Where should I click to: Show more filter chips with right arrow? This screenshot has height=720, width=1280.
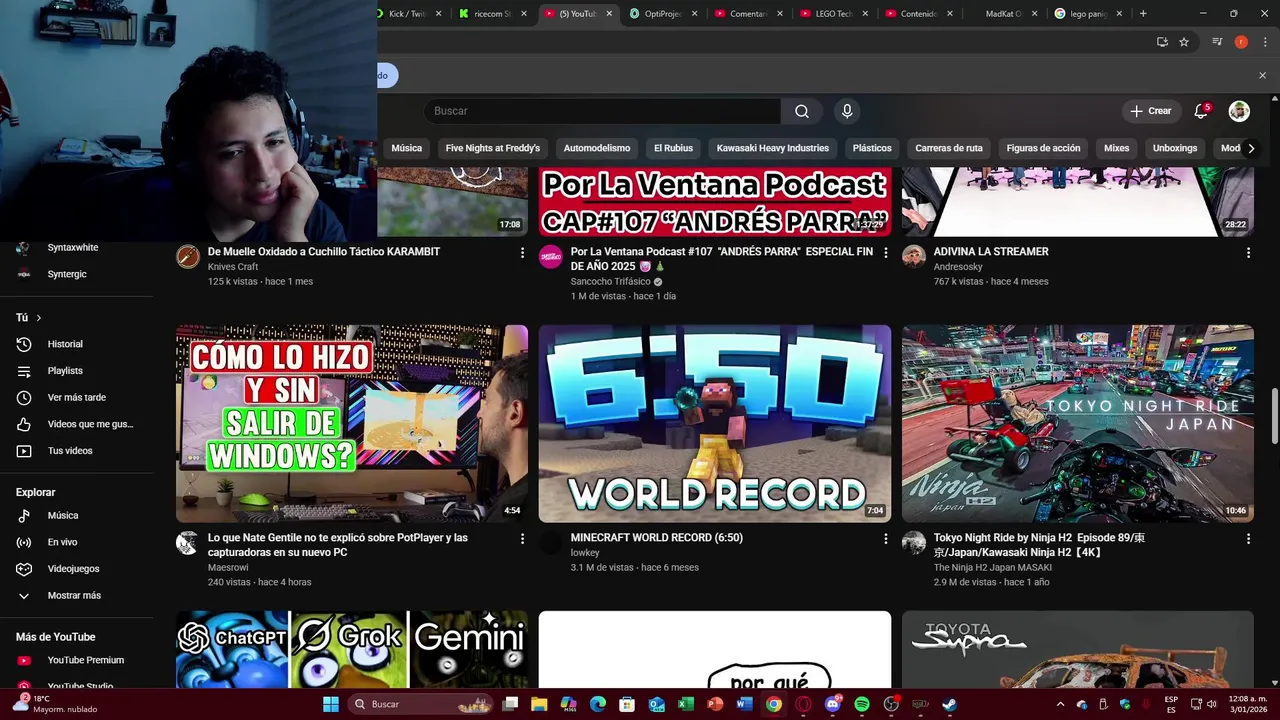click(x=1250, y=148)
